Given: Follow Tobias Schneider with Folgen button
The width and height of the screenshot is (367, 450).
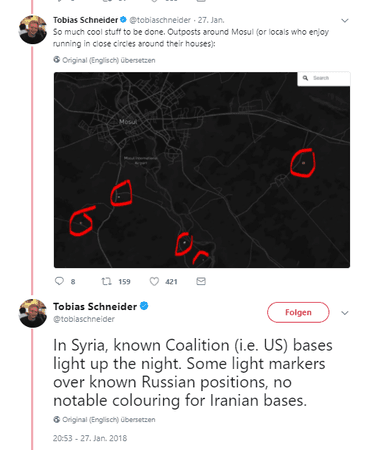Looking at the screenshot, I should 298,312.
